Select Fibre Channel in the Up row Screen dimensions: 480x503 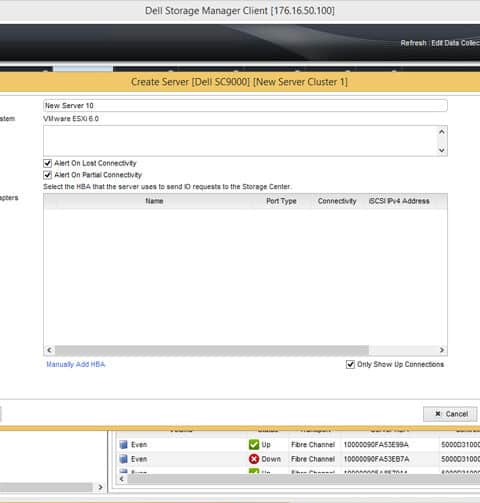pos(313,445)
